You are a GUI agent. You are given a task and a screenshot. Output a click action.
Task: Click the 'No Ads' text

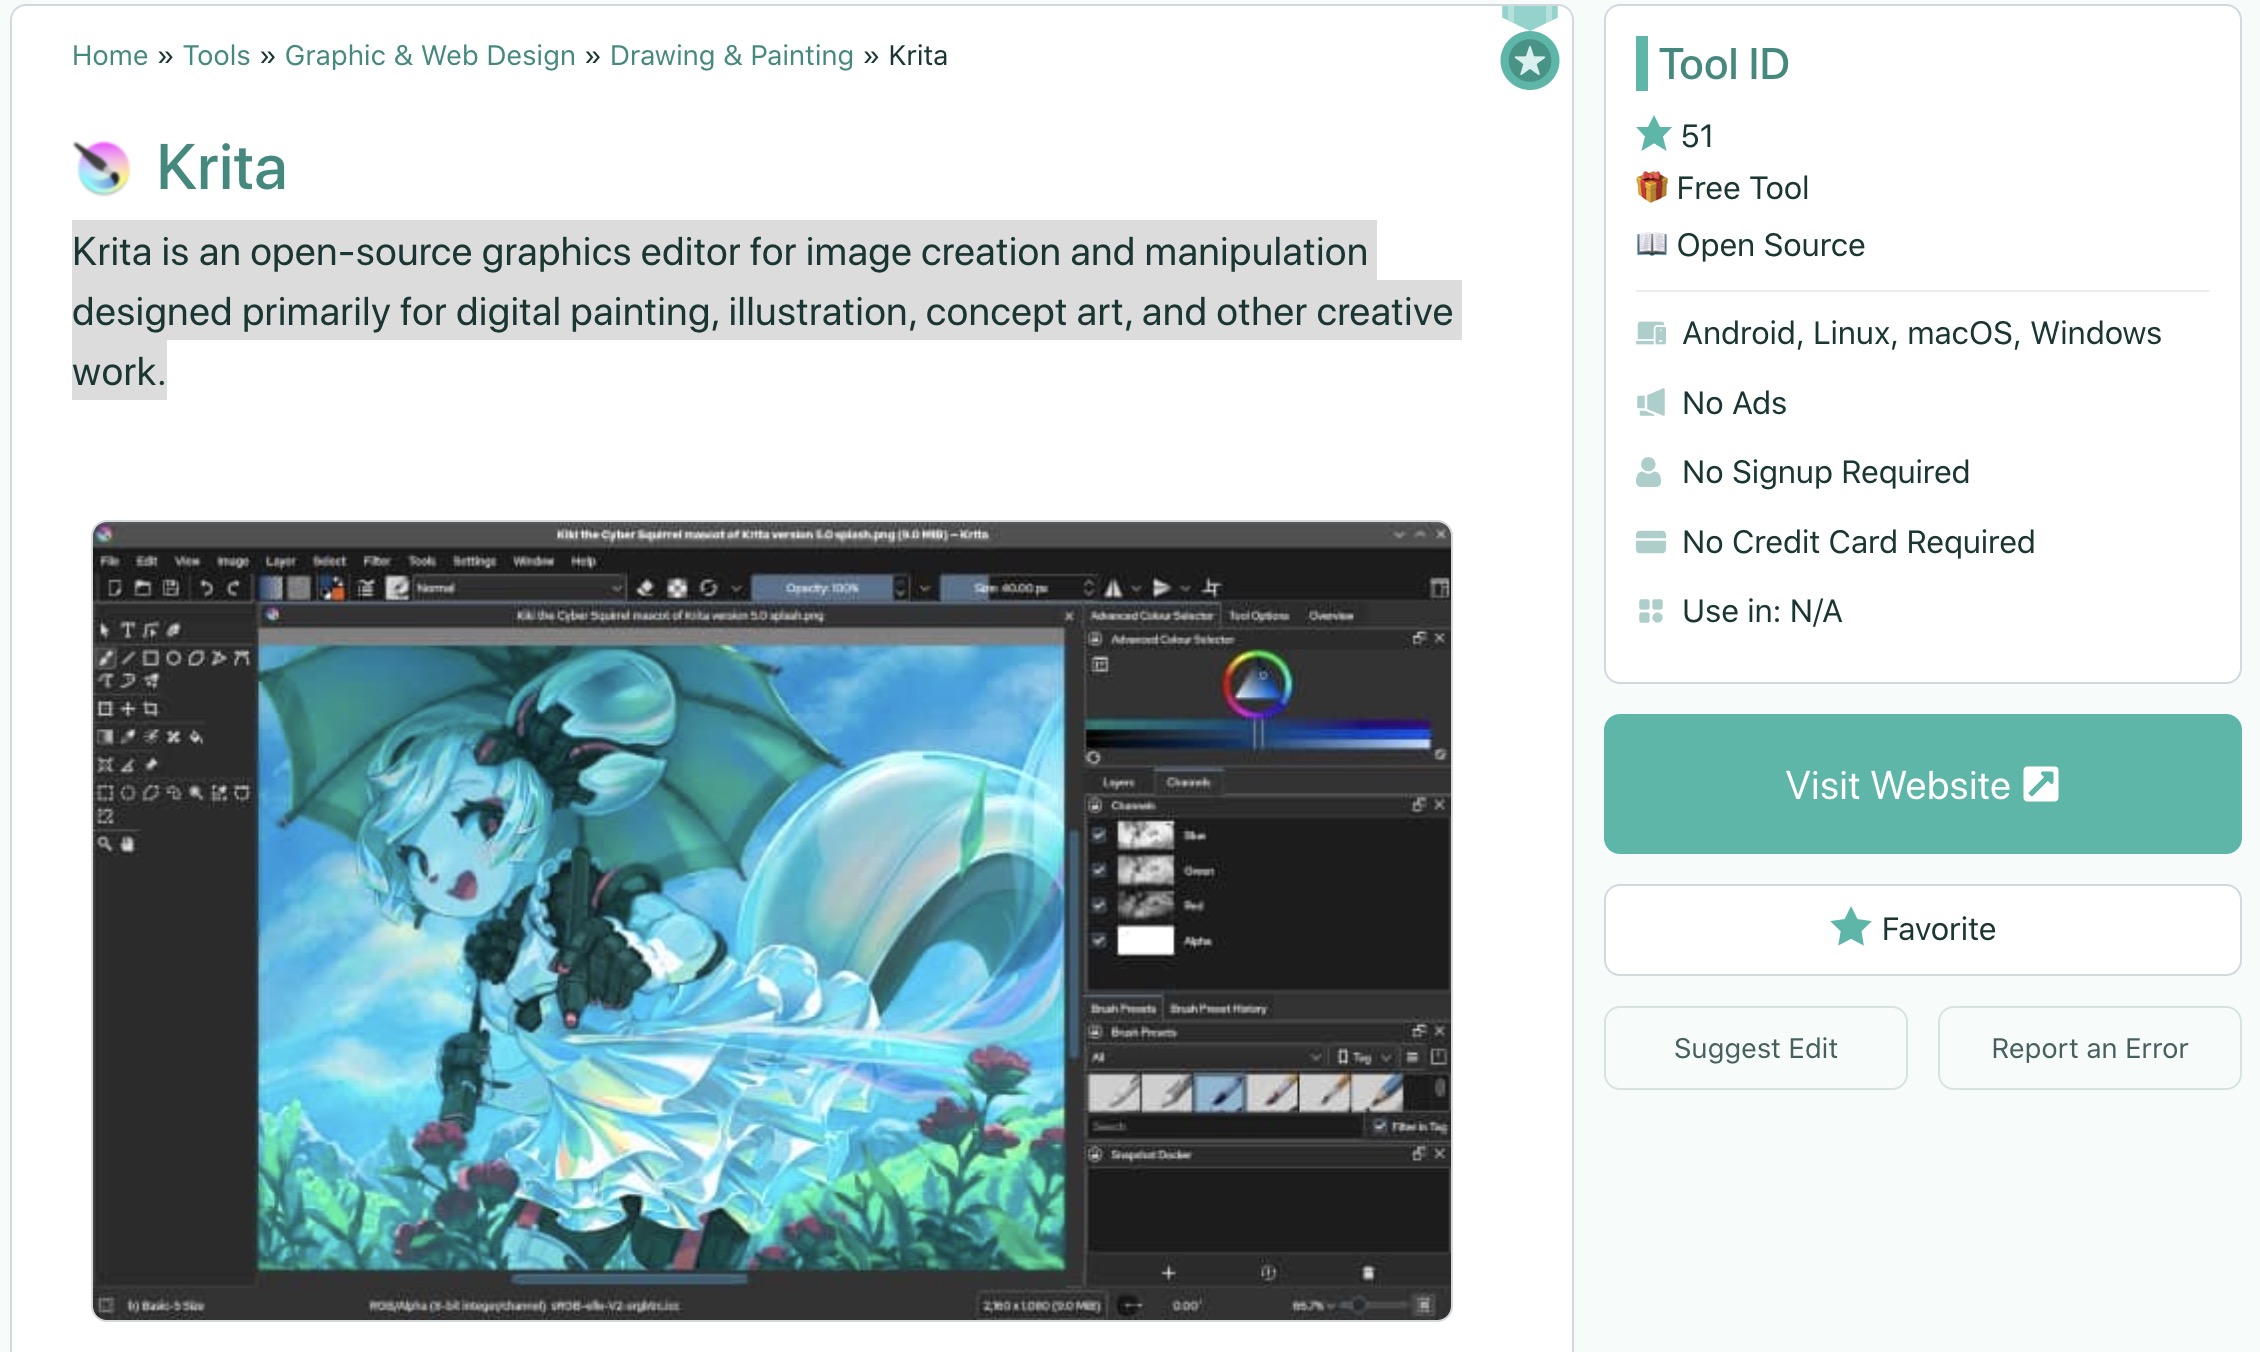(x=1734, y=403)
